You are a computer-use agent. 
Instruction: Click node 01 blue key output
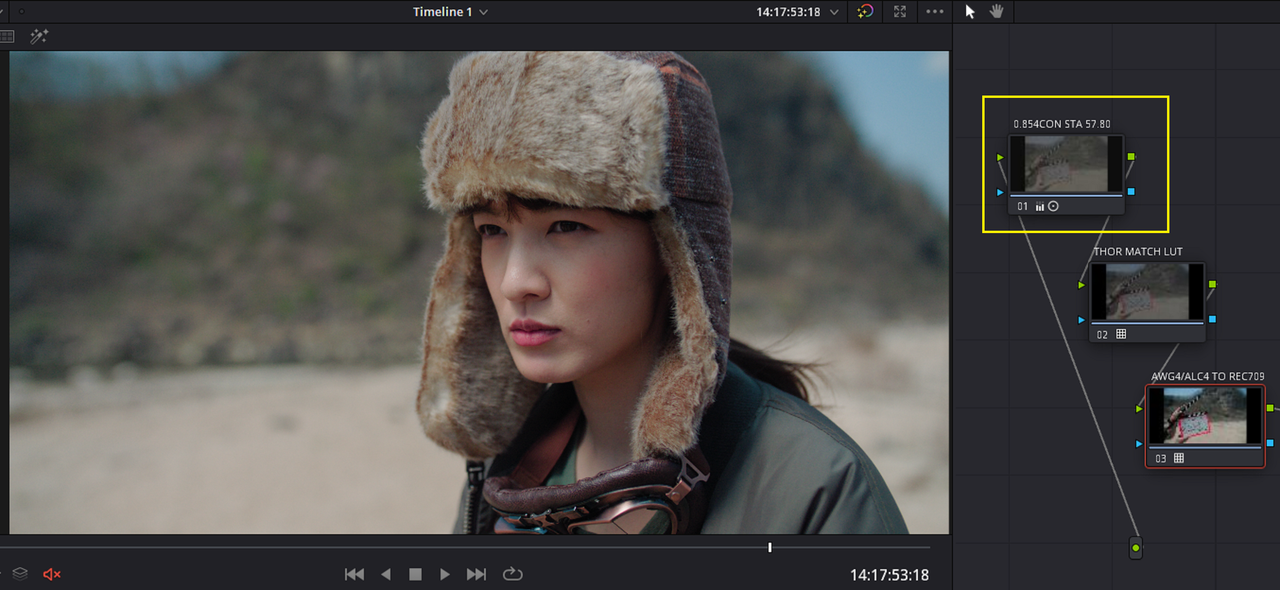1131,191
